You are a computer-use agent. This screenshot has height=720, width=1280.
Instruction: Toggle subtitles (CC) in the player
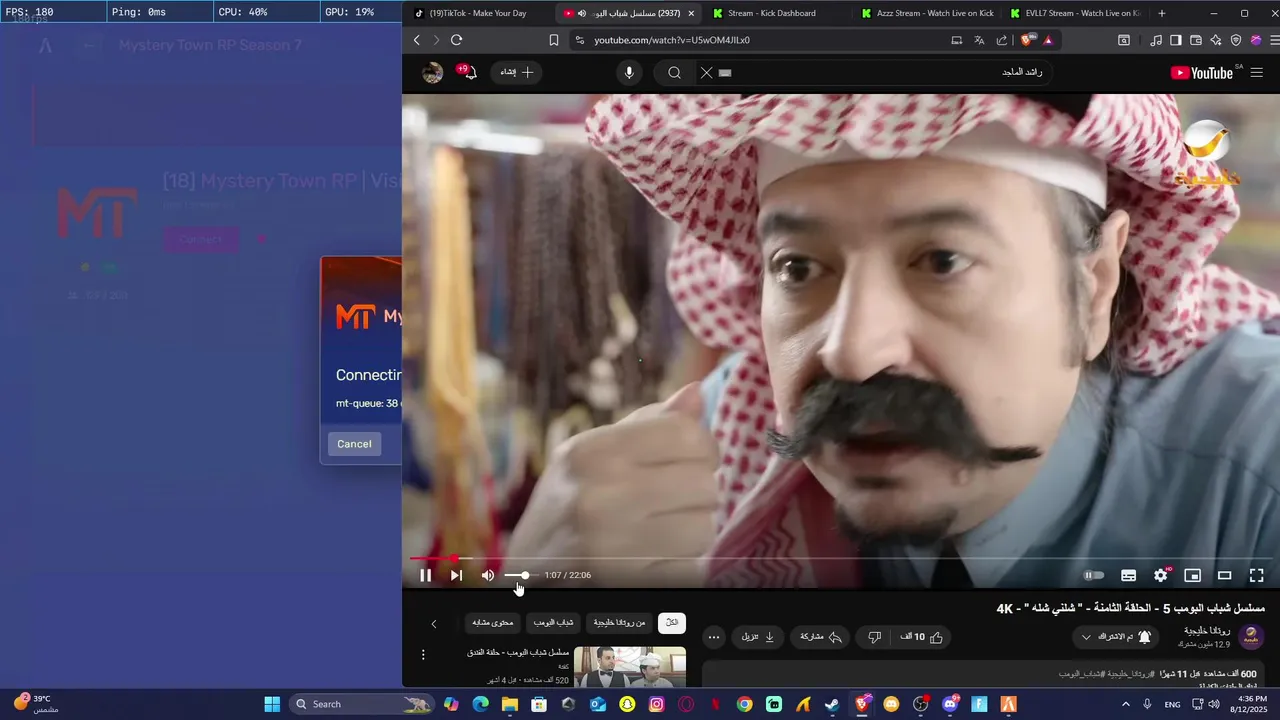pos(1128,575)
